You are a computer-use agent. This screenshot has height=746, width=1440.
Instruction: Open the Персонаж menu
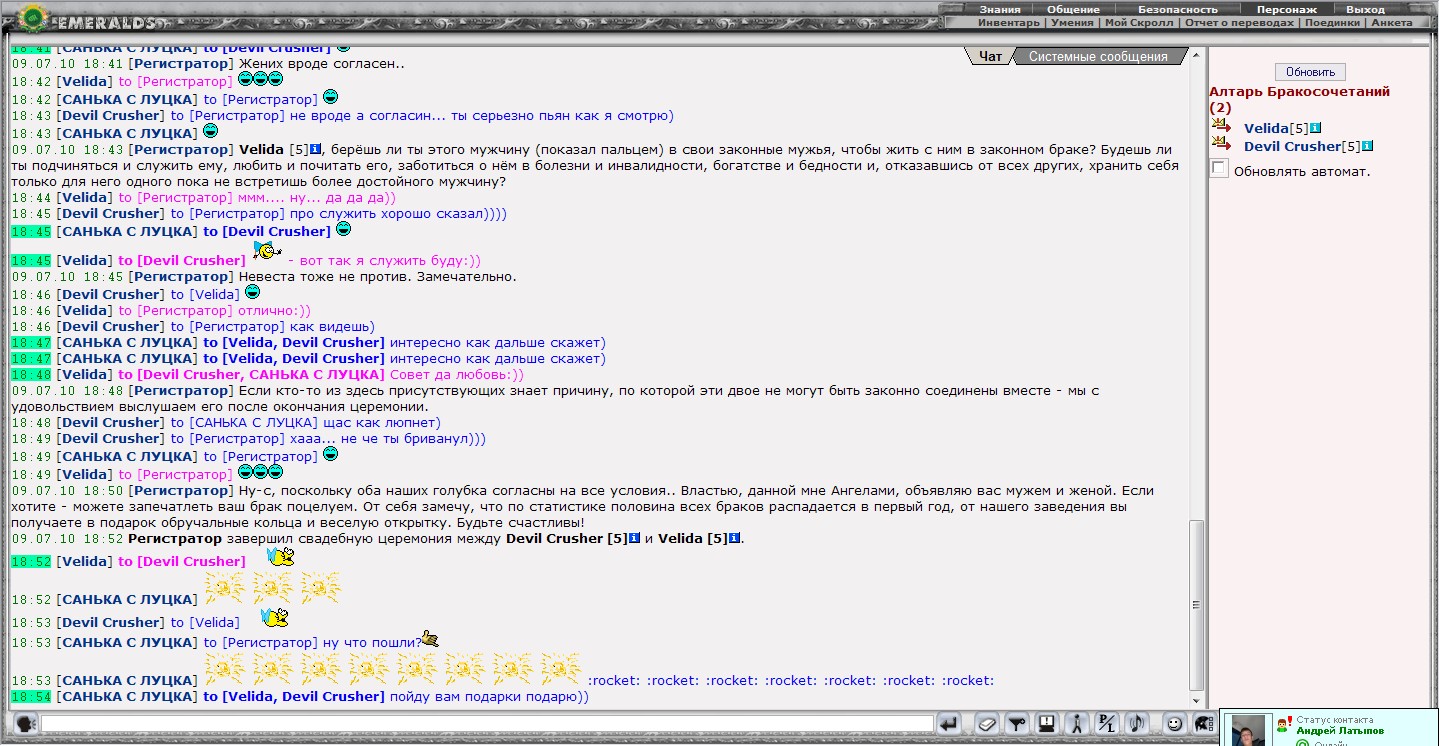pyautogui.click(x=1287, y=9)
